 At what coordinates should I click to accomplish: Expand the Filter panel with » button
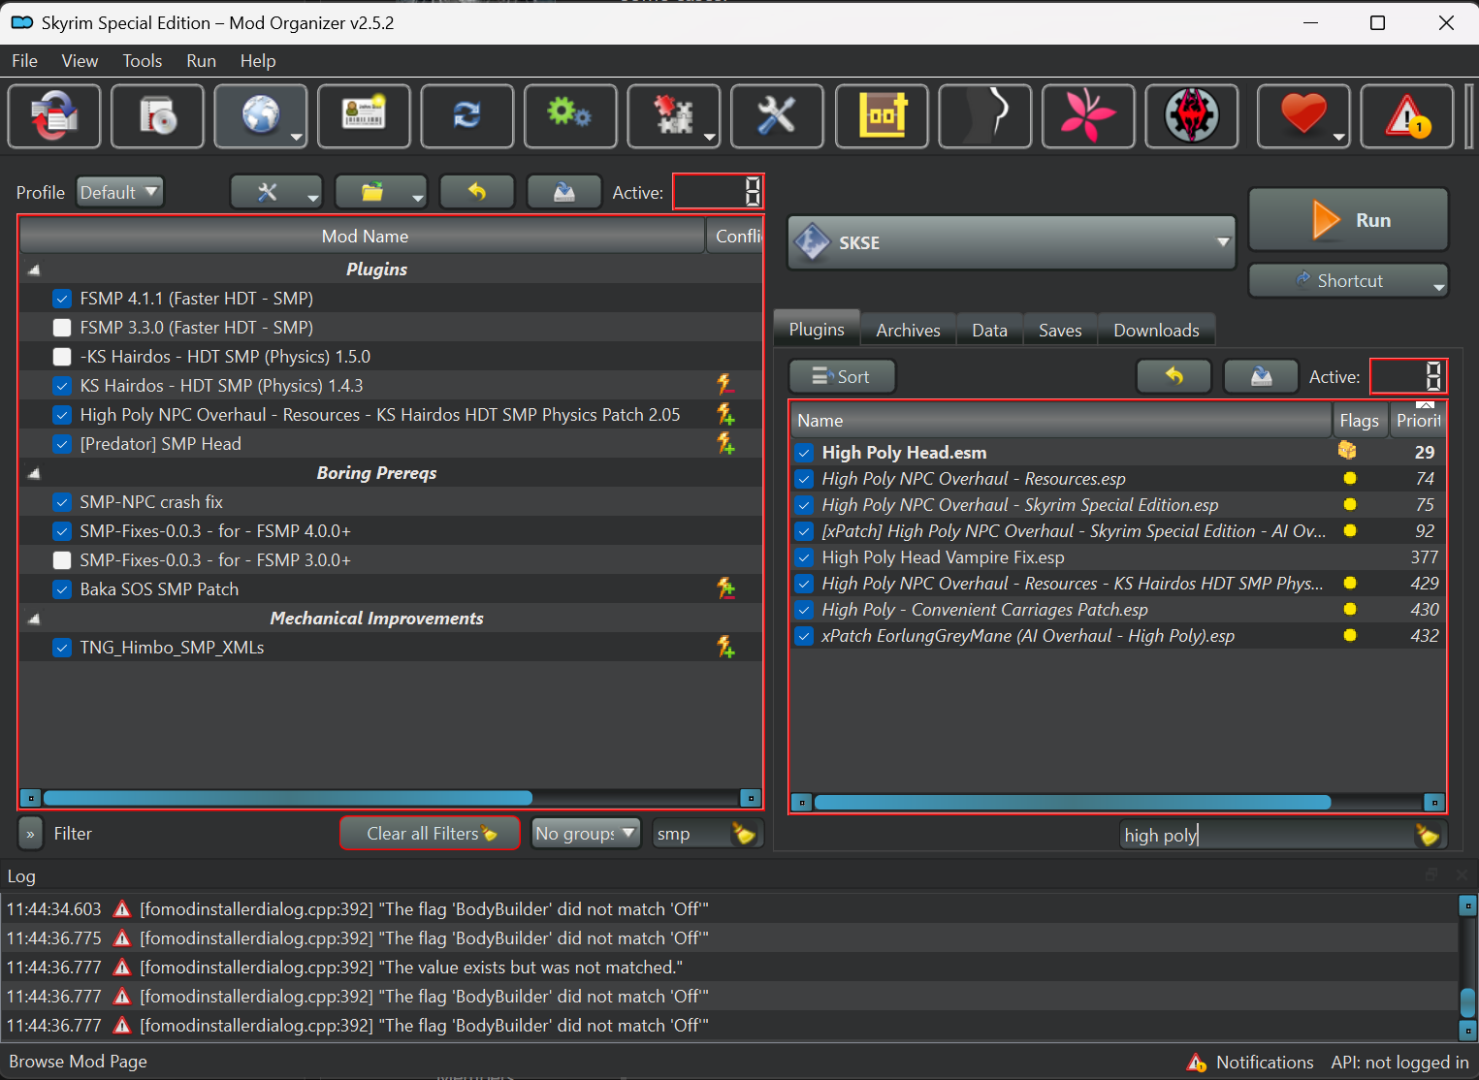pos(30,833)
